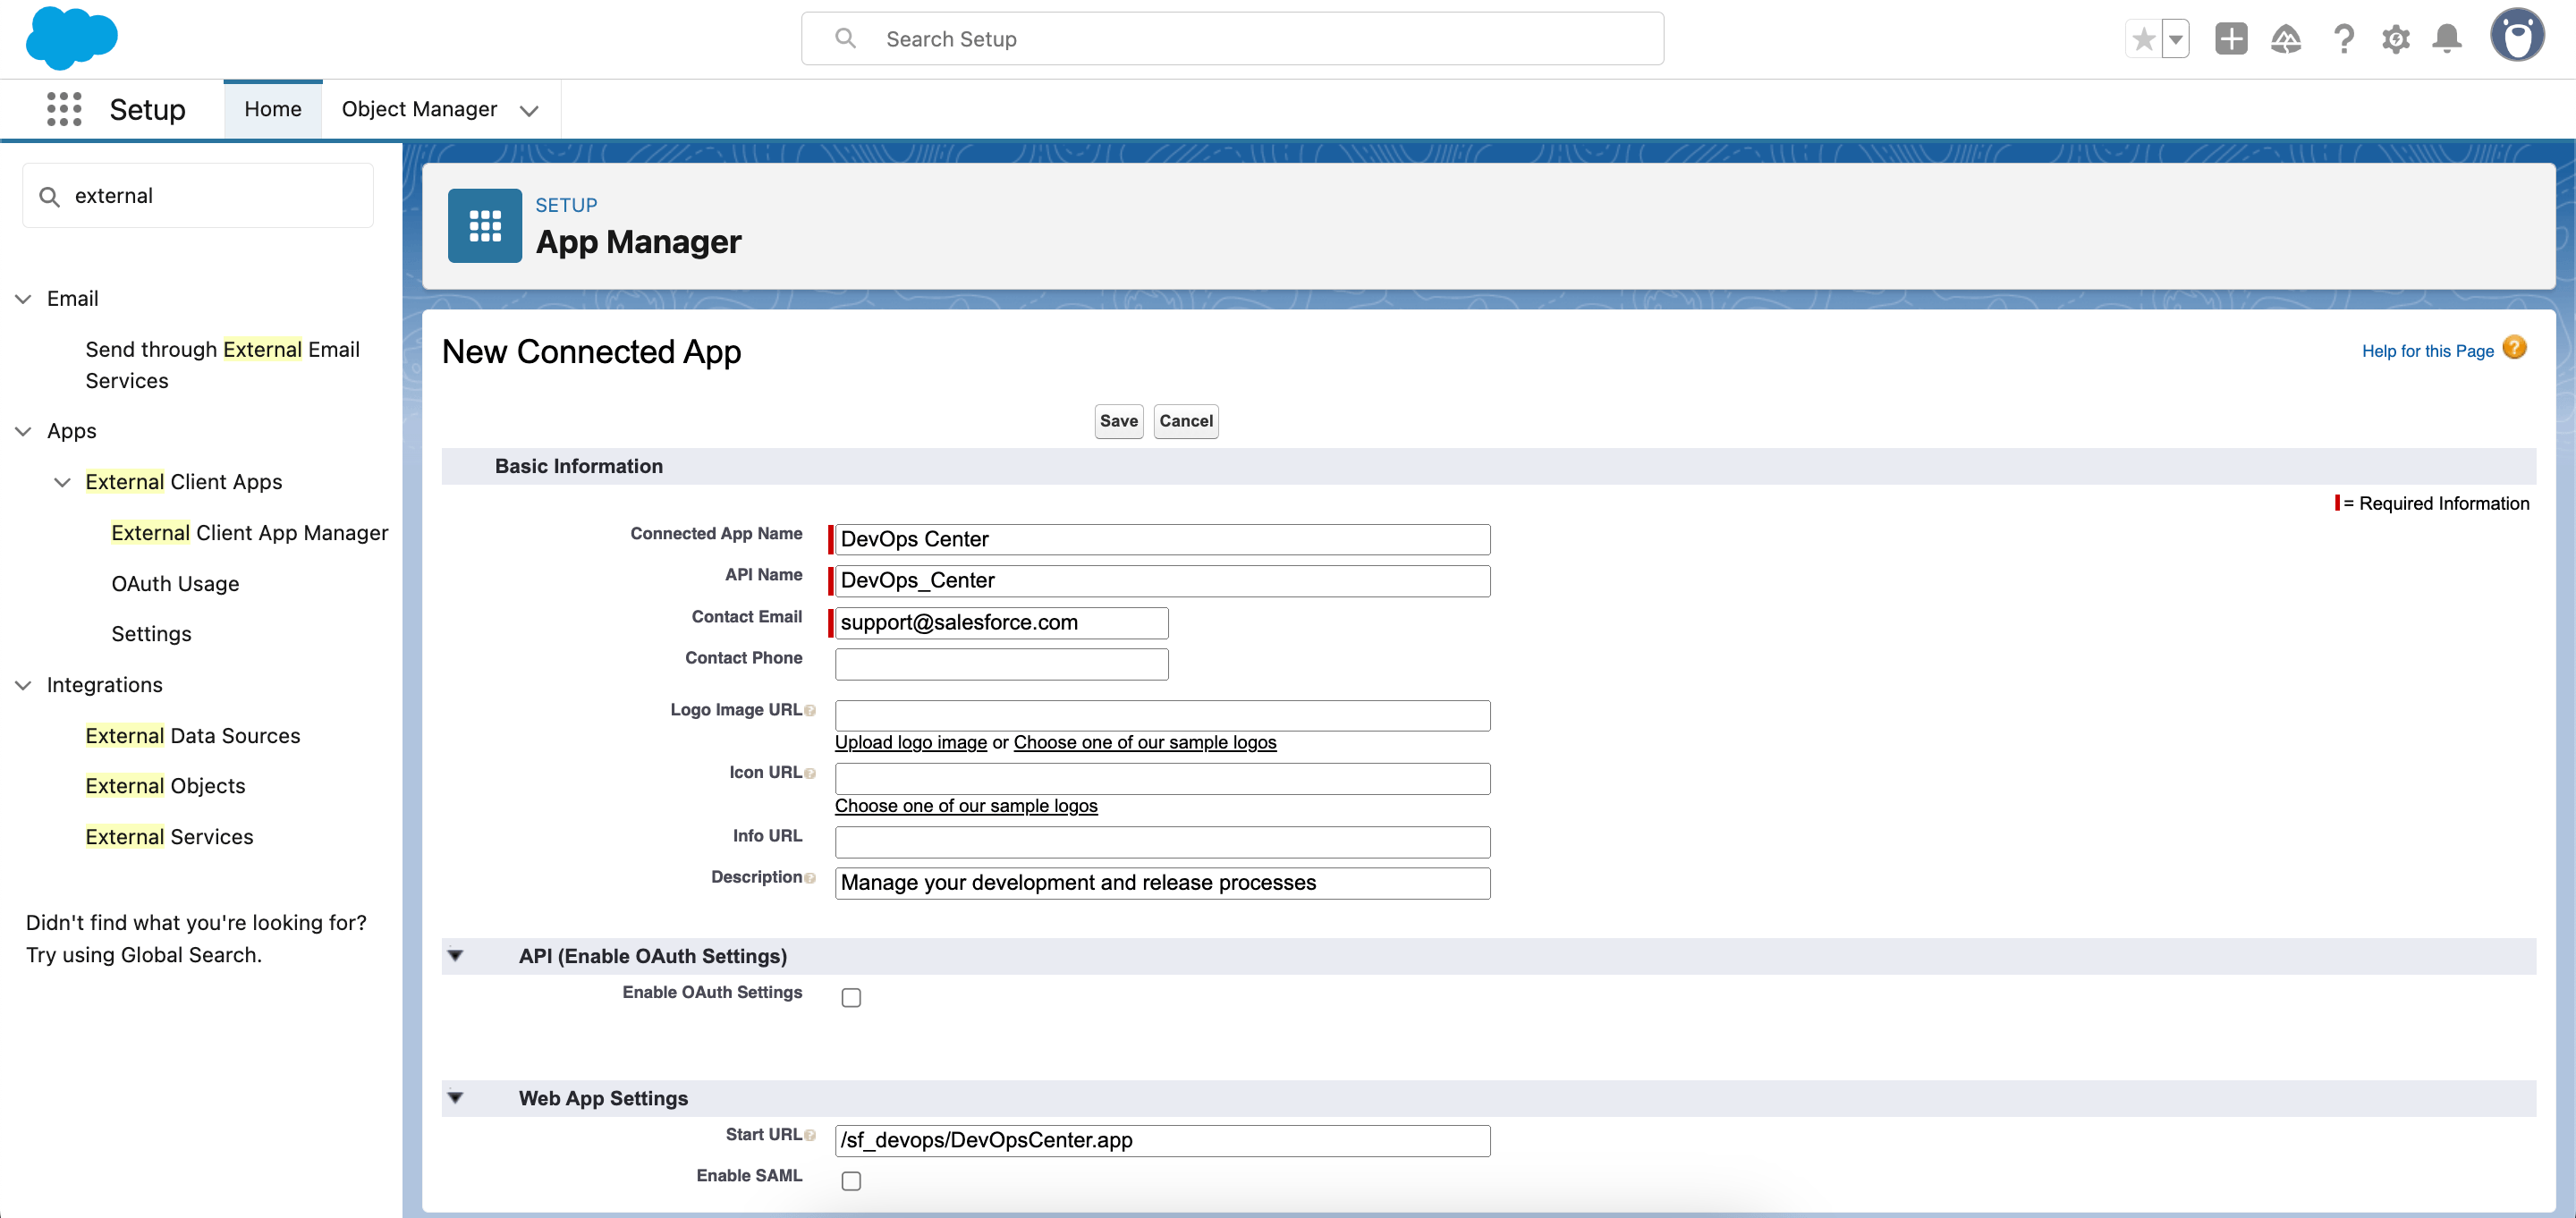Screen dimensions: 2576x1218
Task: Click the favorites star icon
Action: tap(2143, 39)
